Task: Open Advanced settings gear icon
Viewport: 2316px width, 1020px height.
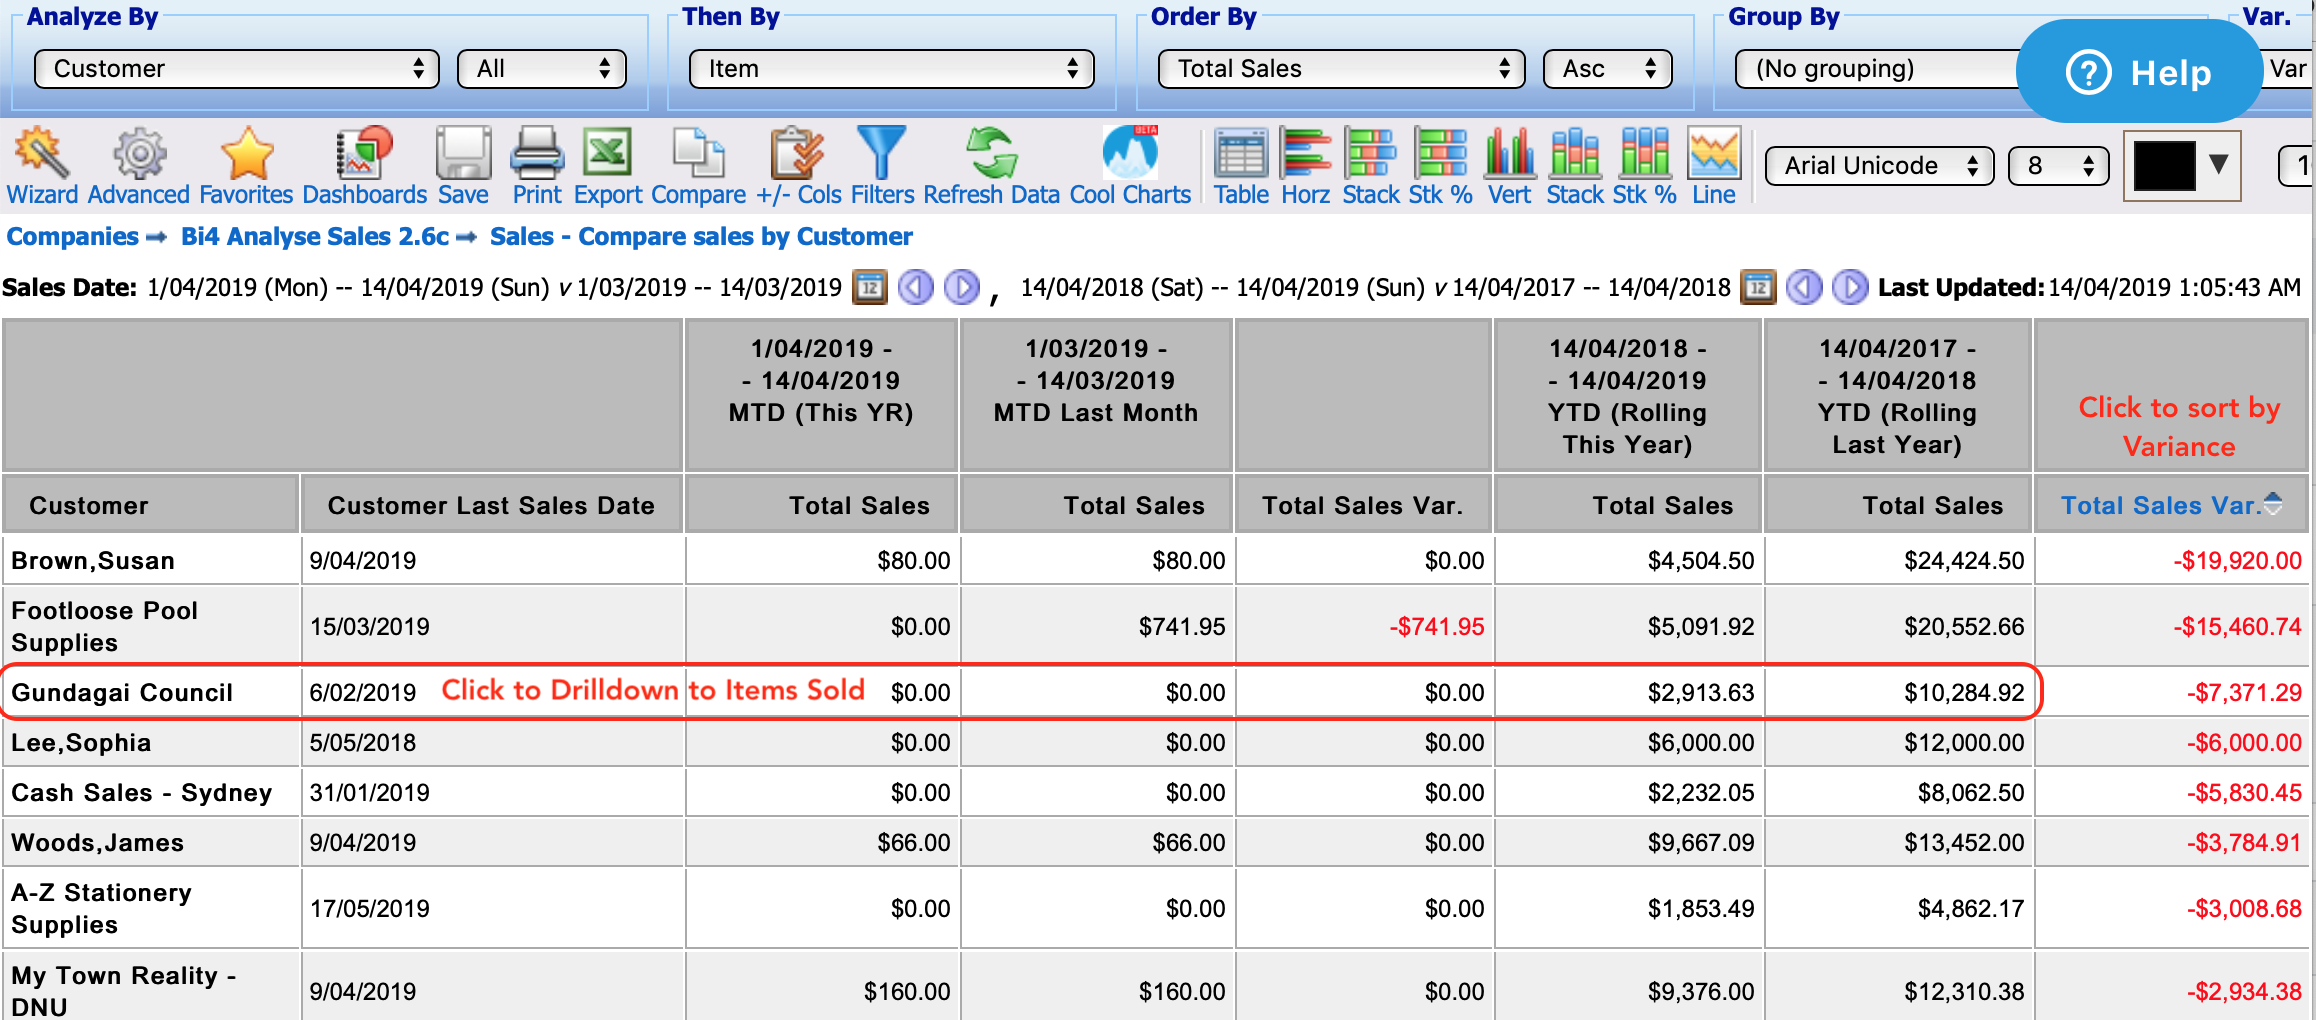Action: 139,167
